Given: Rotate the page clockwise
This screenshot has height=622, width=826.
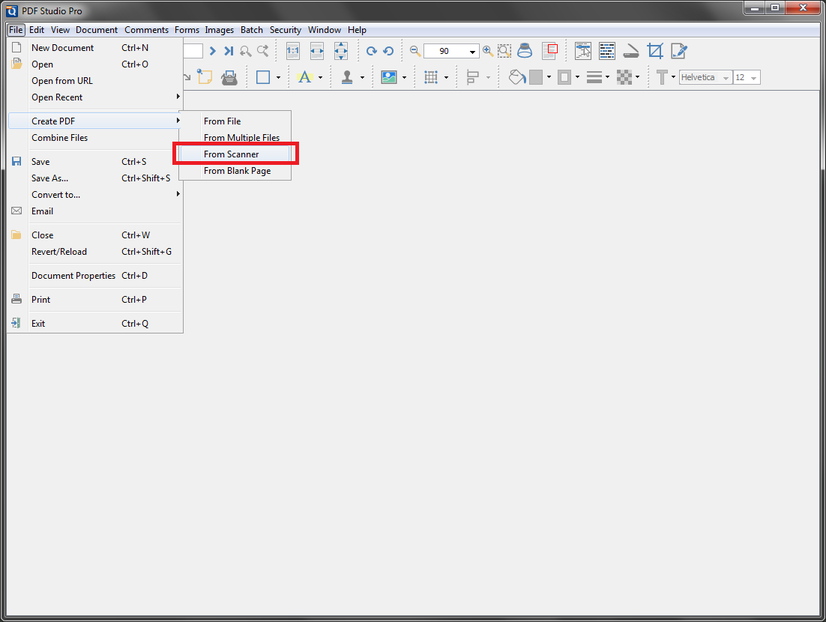Looking at the screenshot, I should click(x=371, y=51).
